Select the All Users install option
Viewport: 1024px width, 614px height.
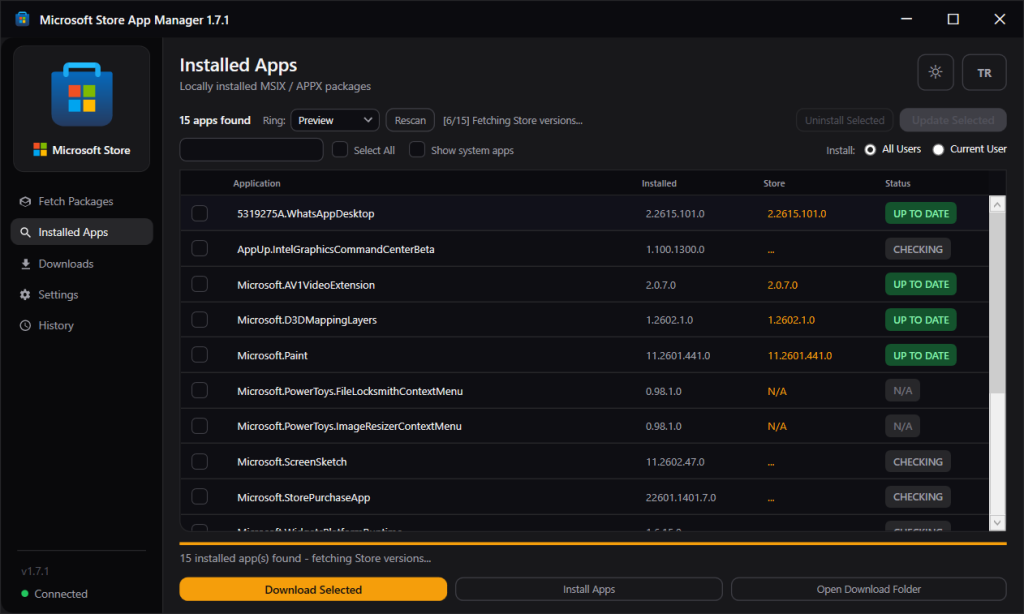pos(870,150)
